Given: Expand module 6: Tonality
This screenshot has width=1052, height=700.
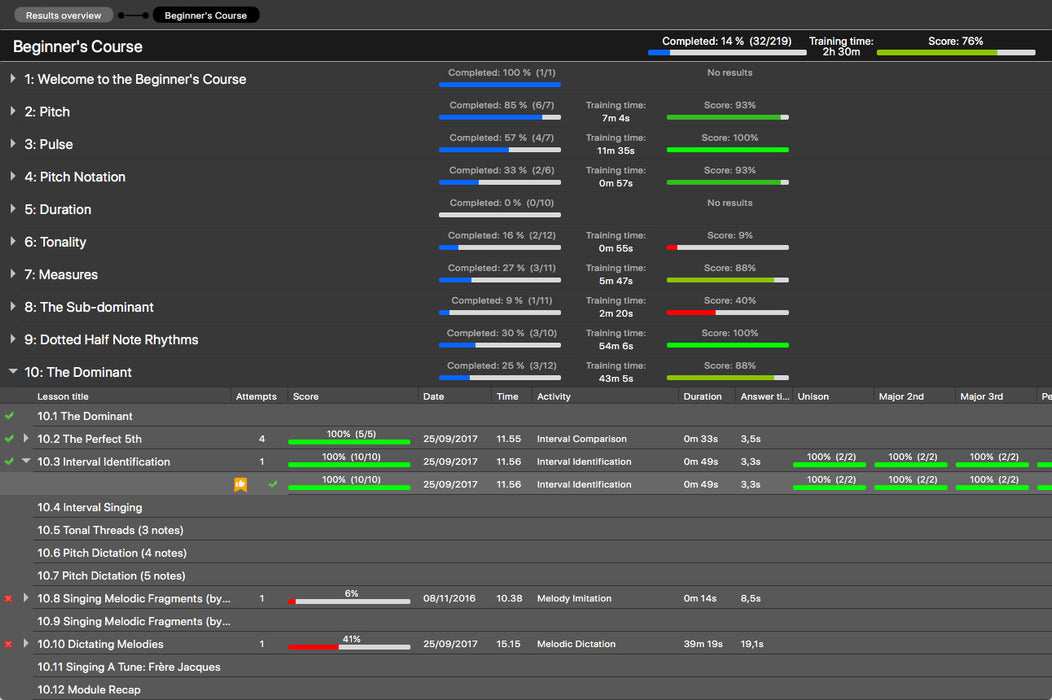Looking at the screenshot, I should [x=13, y=242].
